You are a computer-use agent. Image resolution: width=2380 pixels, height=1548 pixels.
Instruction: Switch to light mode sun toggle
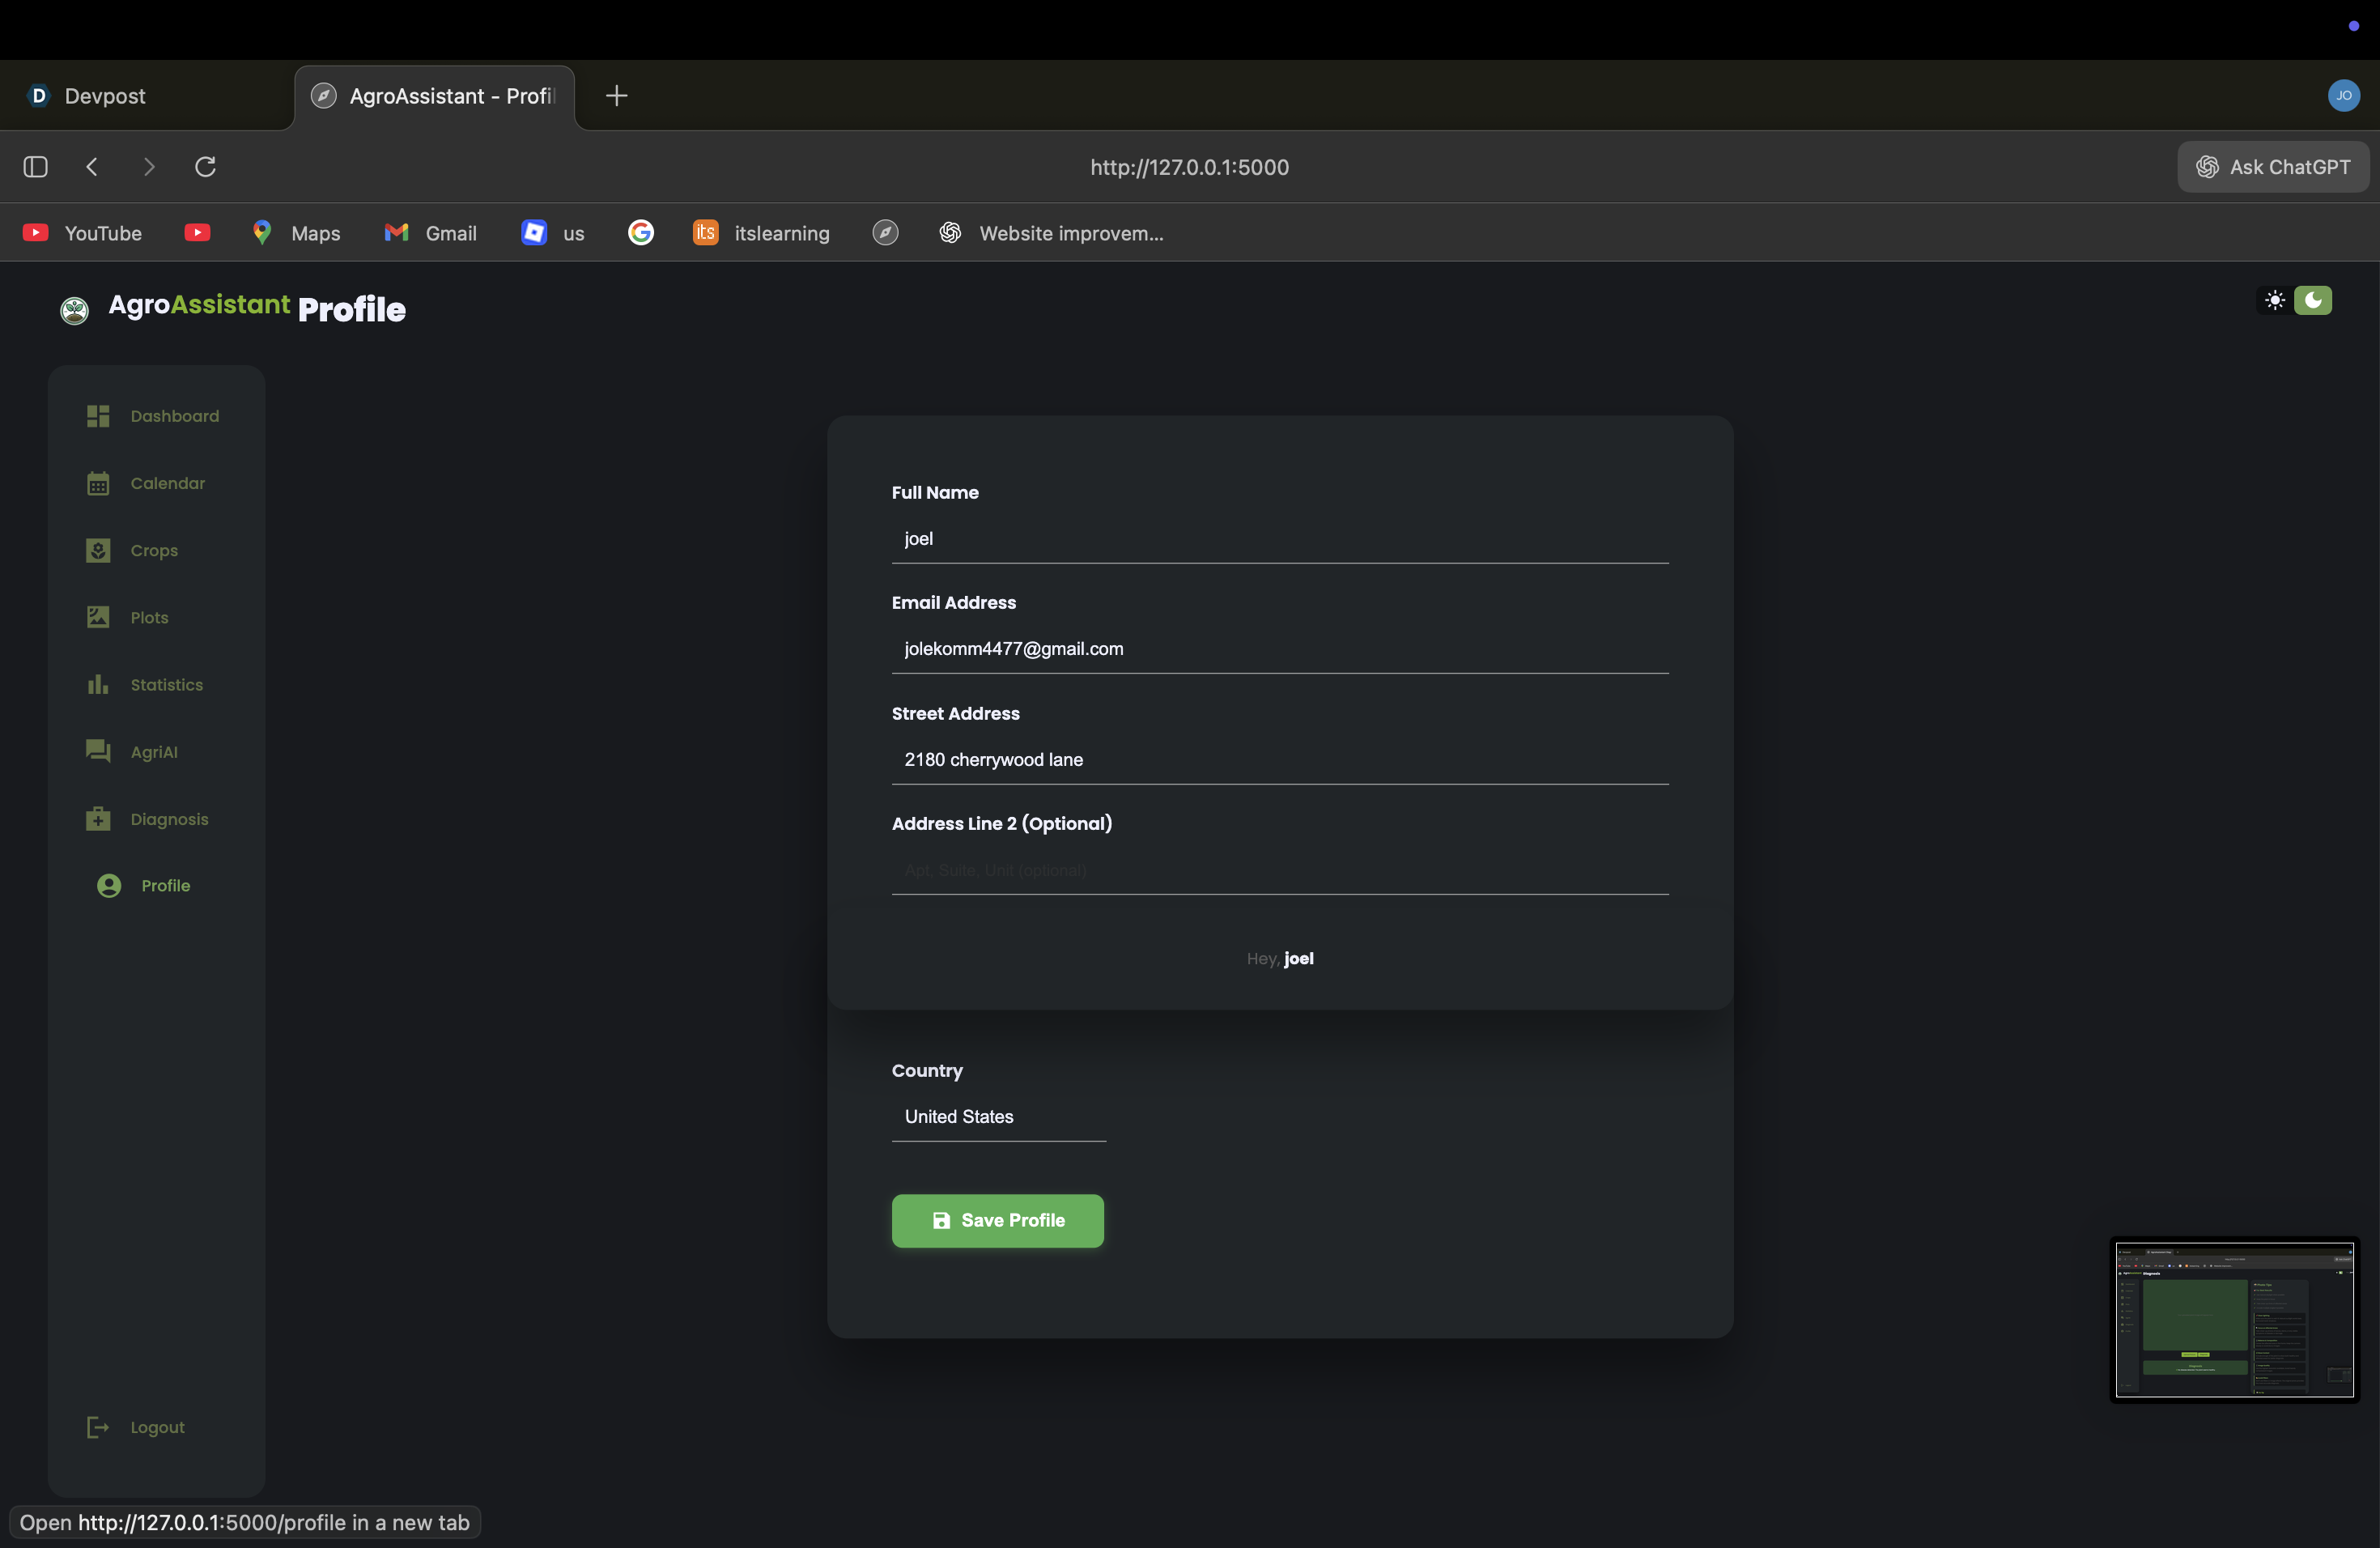click(x=2275, y=301)
